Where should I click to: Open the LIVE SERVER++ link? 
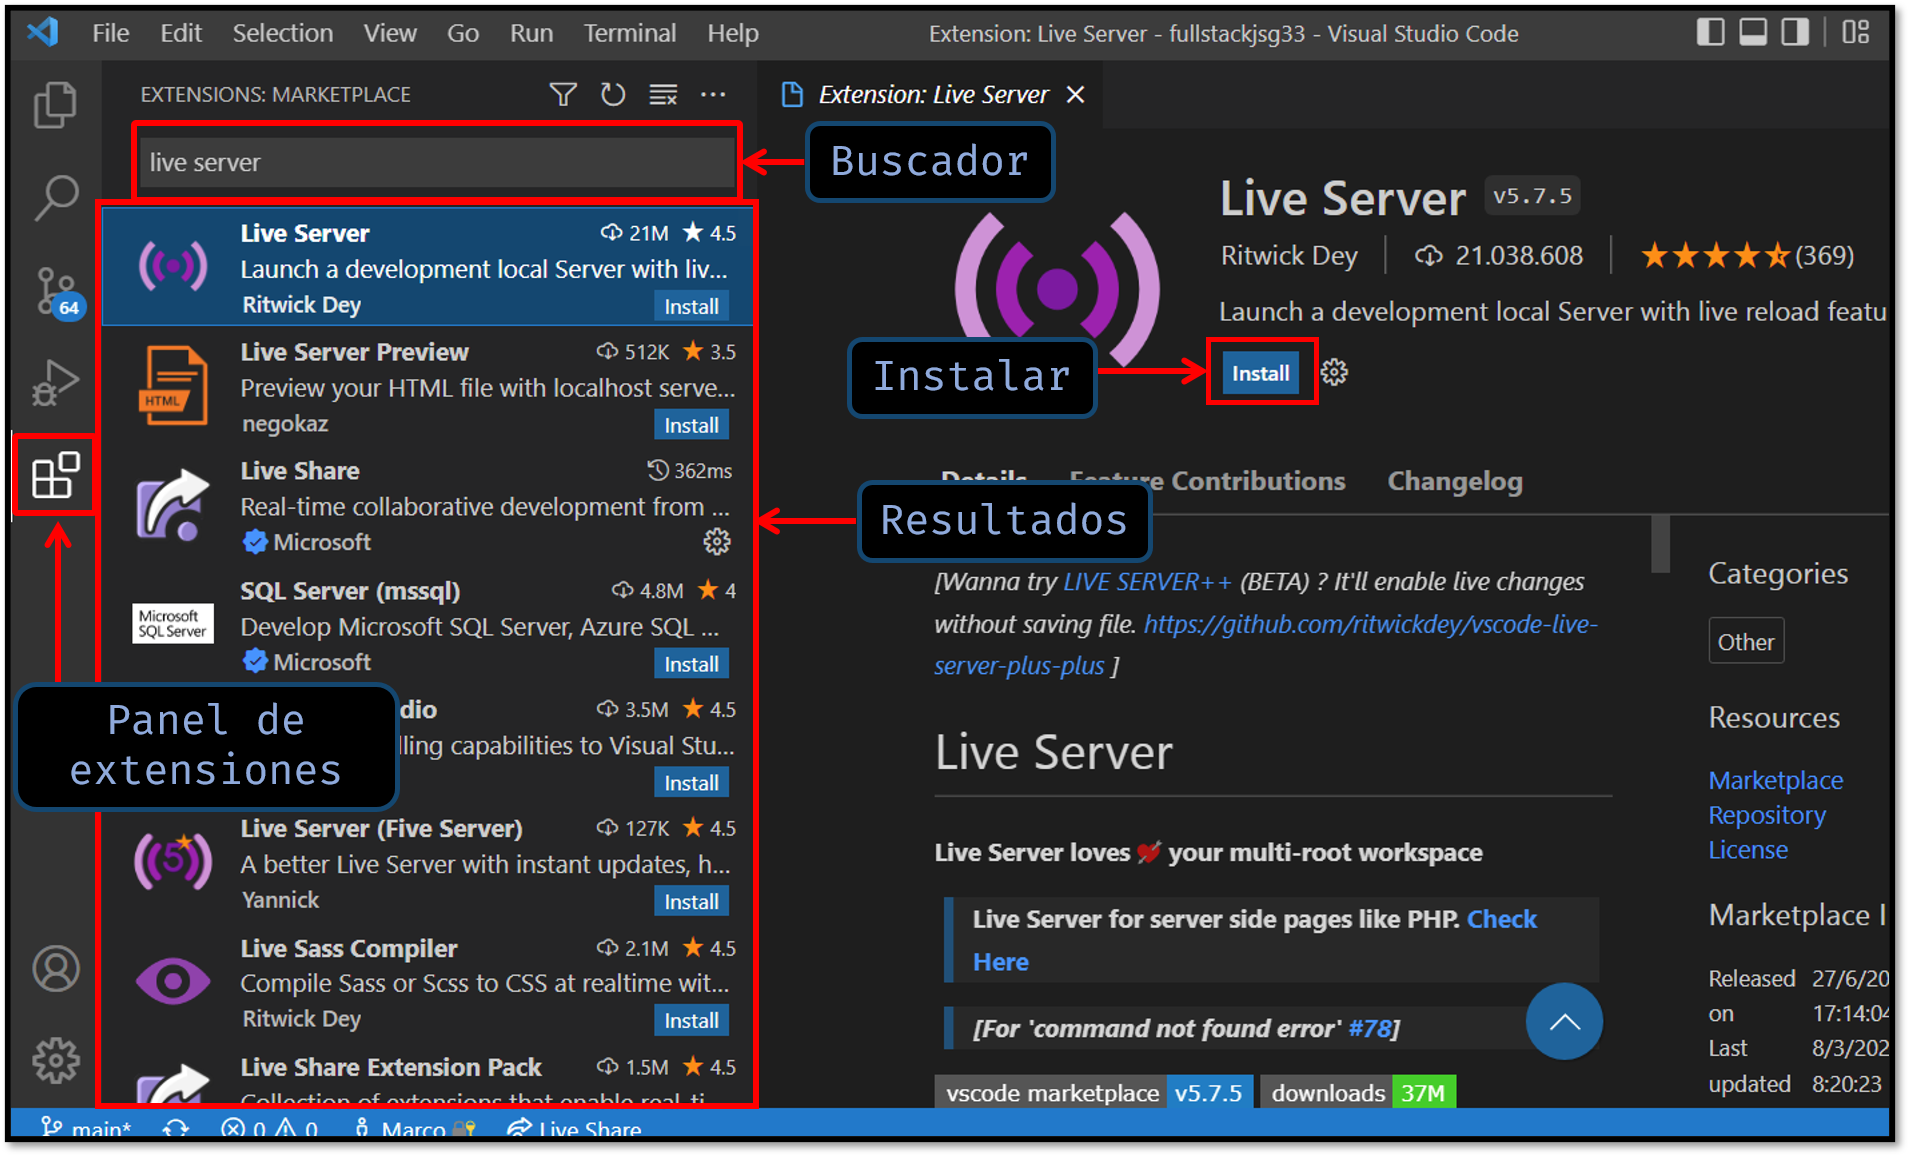point(1147,582)
